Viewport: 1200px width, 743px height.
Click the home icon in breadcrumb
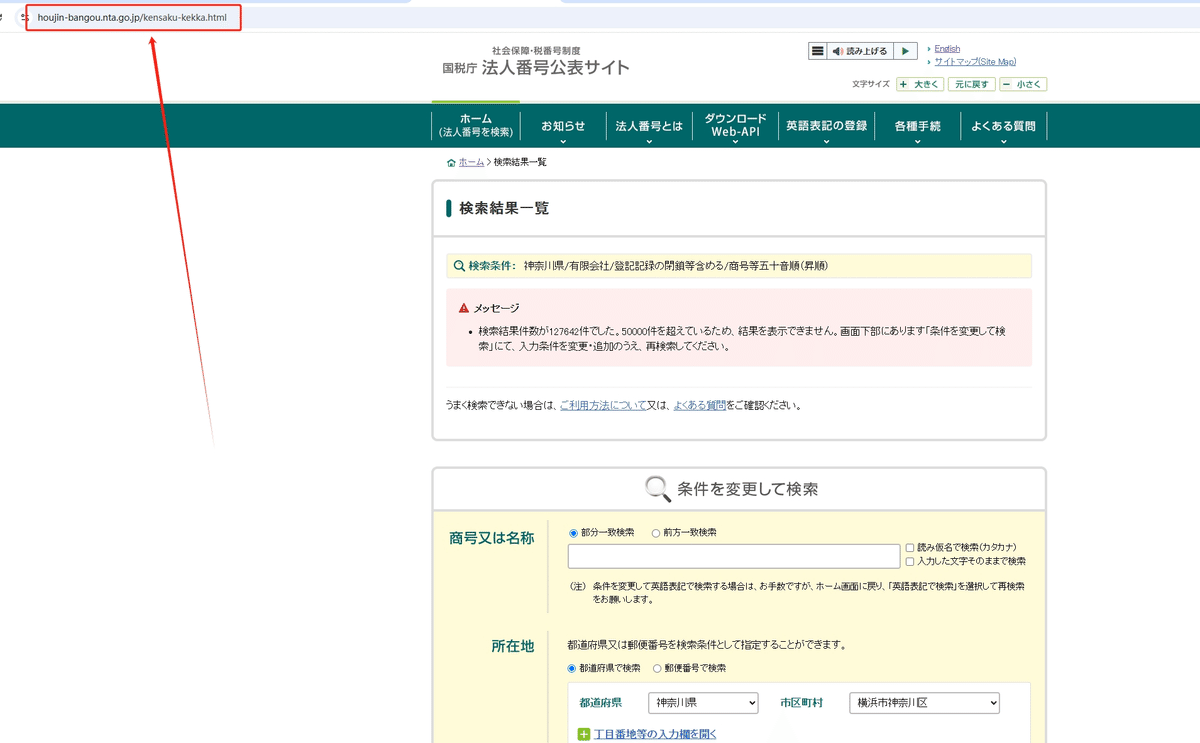coord(451,162)
